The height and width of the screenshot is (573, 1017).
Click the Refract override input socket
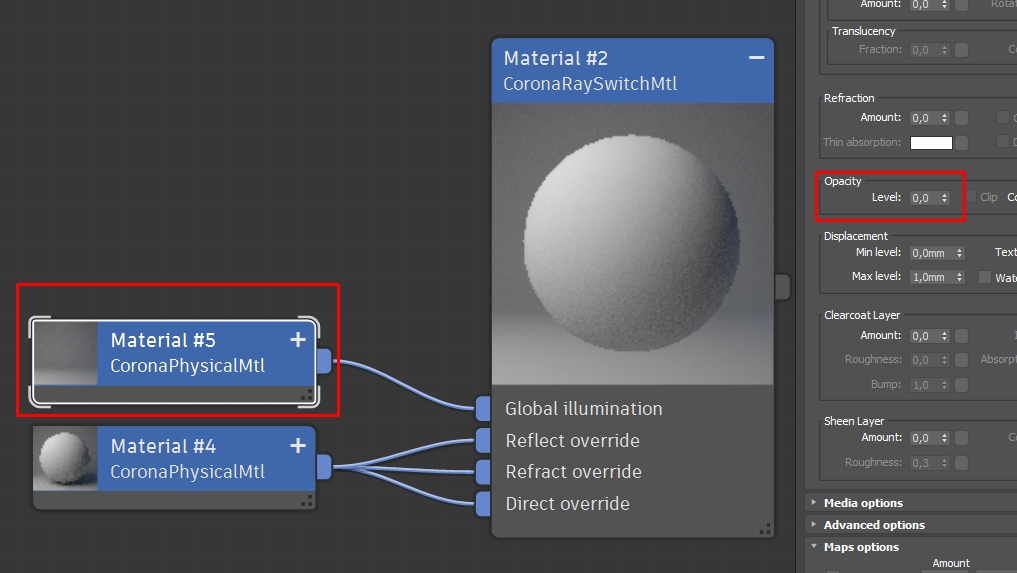483,472
